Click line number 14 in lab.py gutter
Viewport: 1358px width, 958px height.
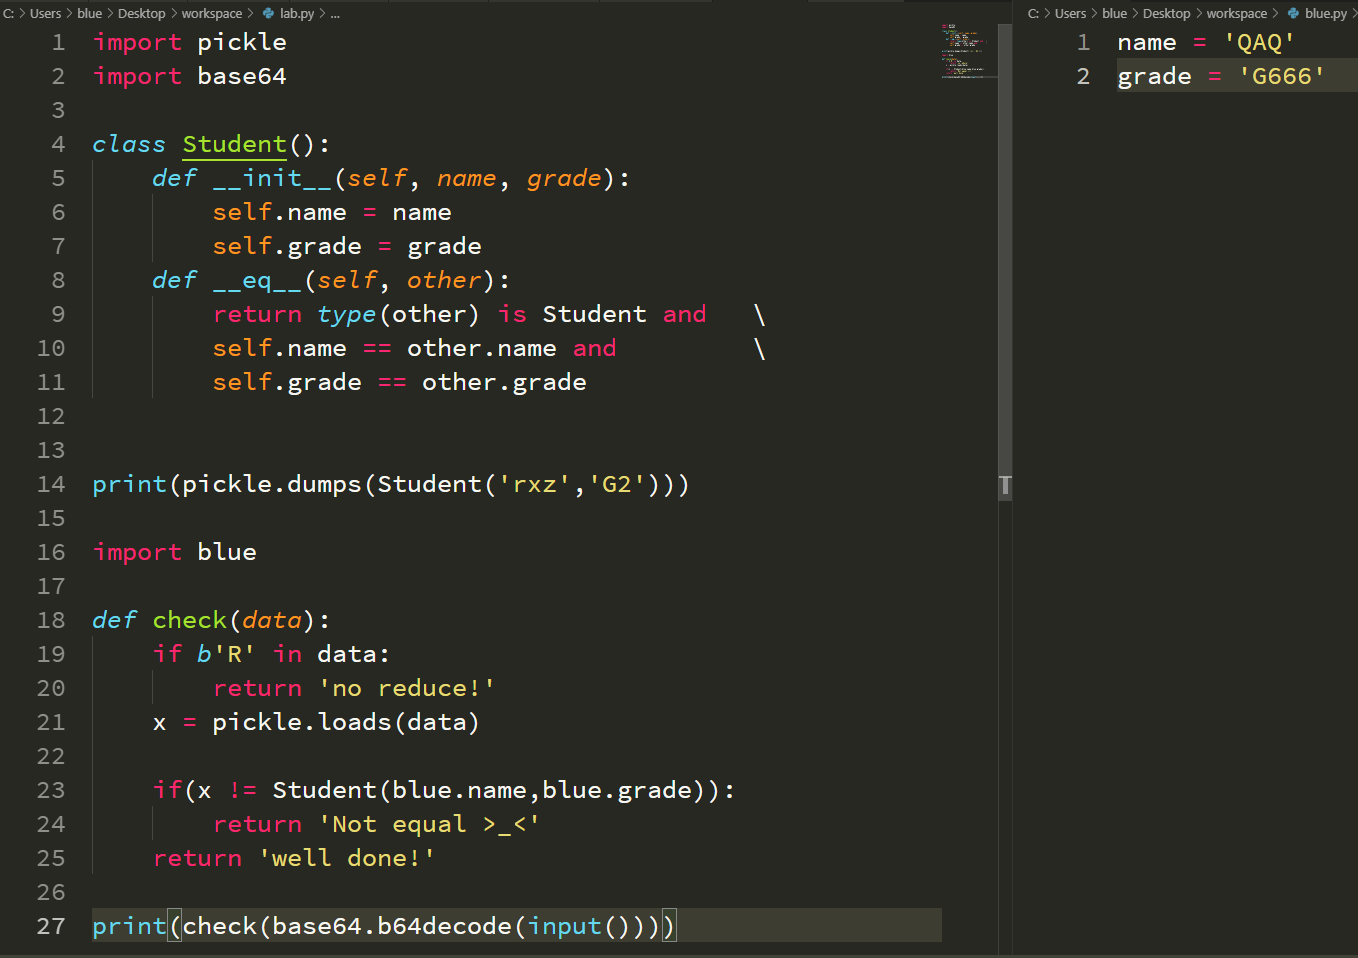51,484
